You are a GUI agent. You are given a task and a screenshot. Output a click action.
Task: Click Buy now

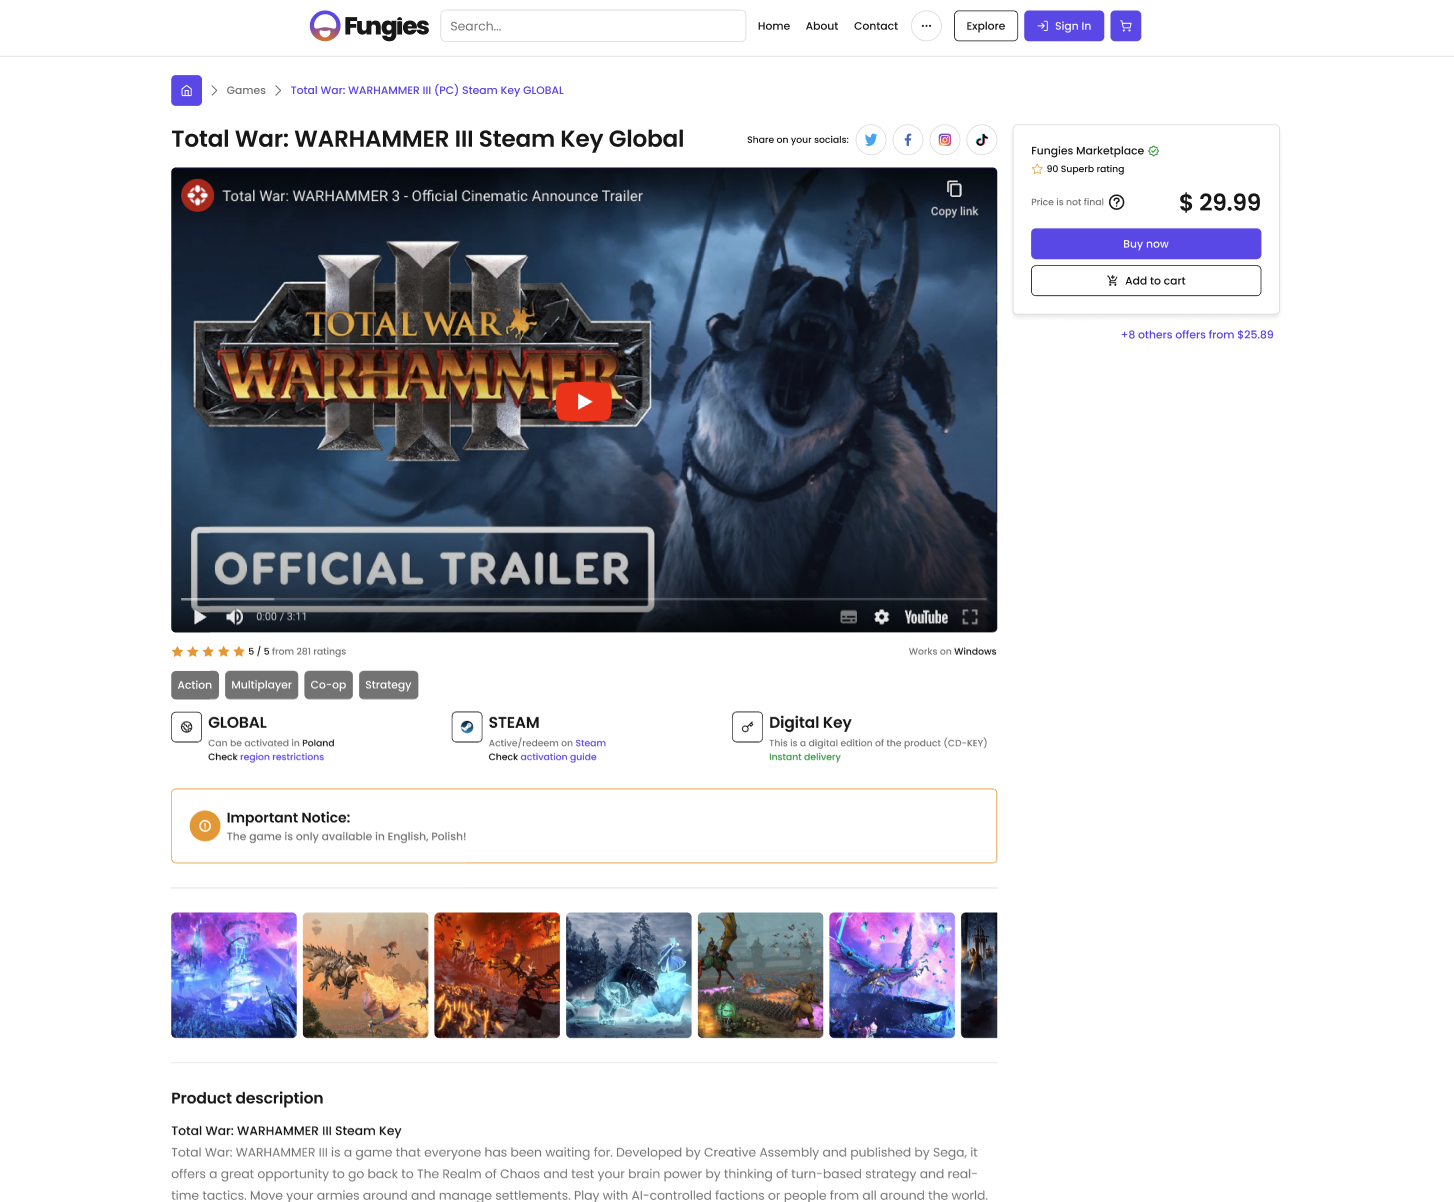pyautogui.click(x=1146, y=244)
